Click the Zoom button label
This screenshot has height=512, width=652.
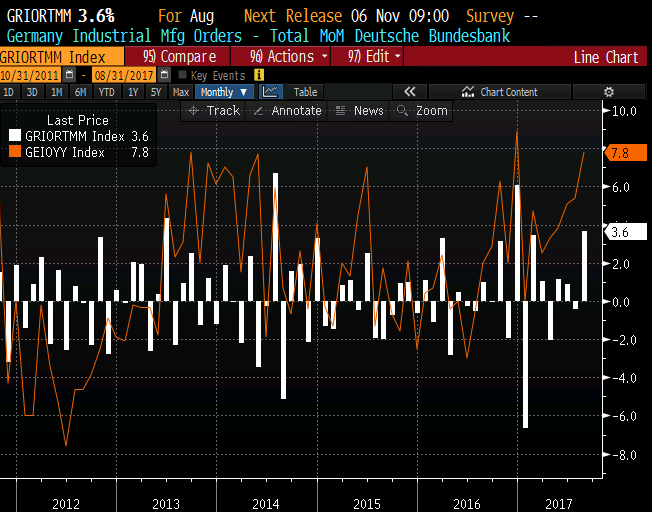click(432, 111)
